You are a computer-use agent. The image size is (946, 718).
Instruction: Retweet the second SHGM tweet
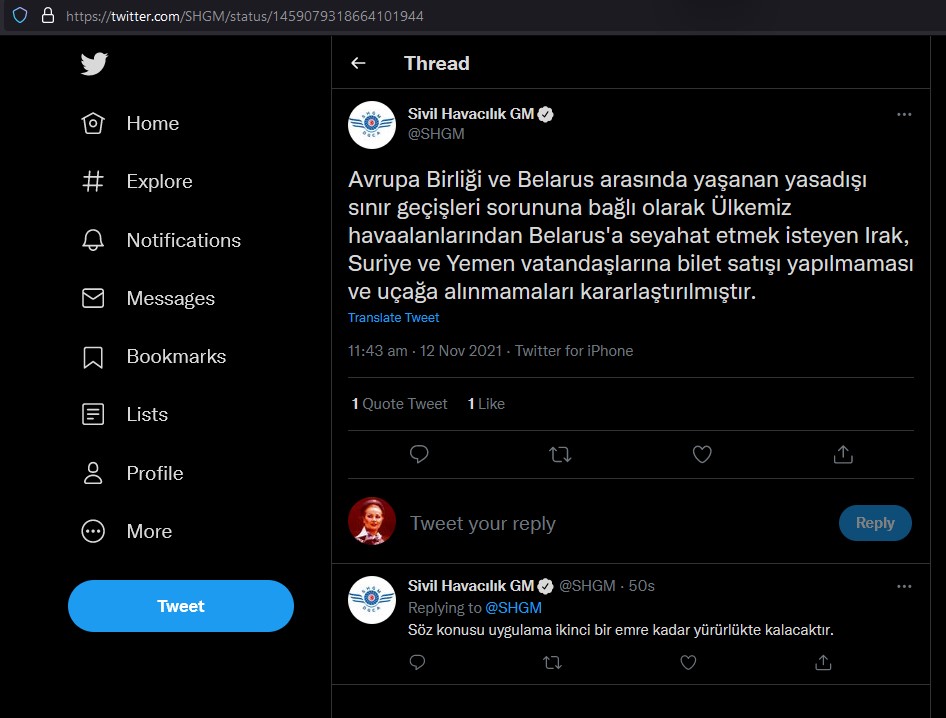[x=552, y=662]
